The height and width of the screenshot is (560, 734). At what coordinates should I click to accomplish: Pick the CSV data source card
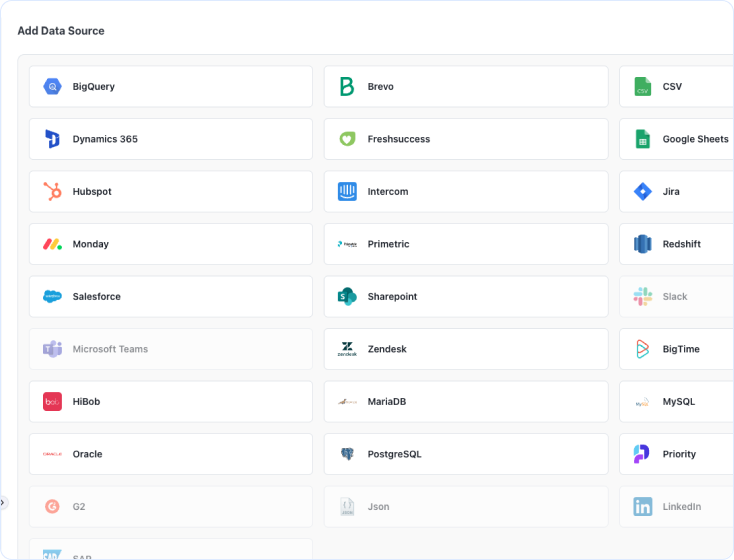click(x=675, y=87)
